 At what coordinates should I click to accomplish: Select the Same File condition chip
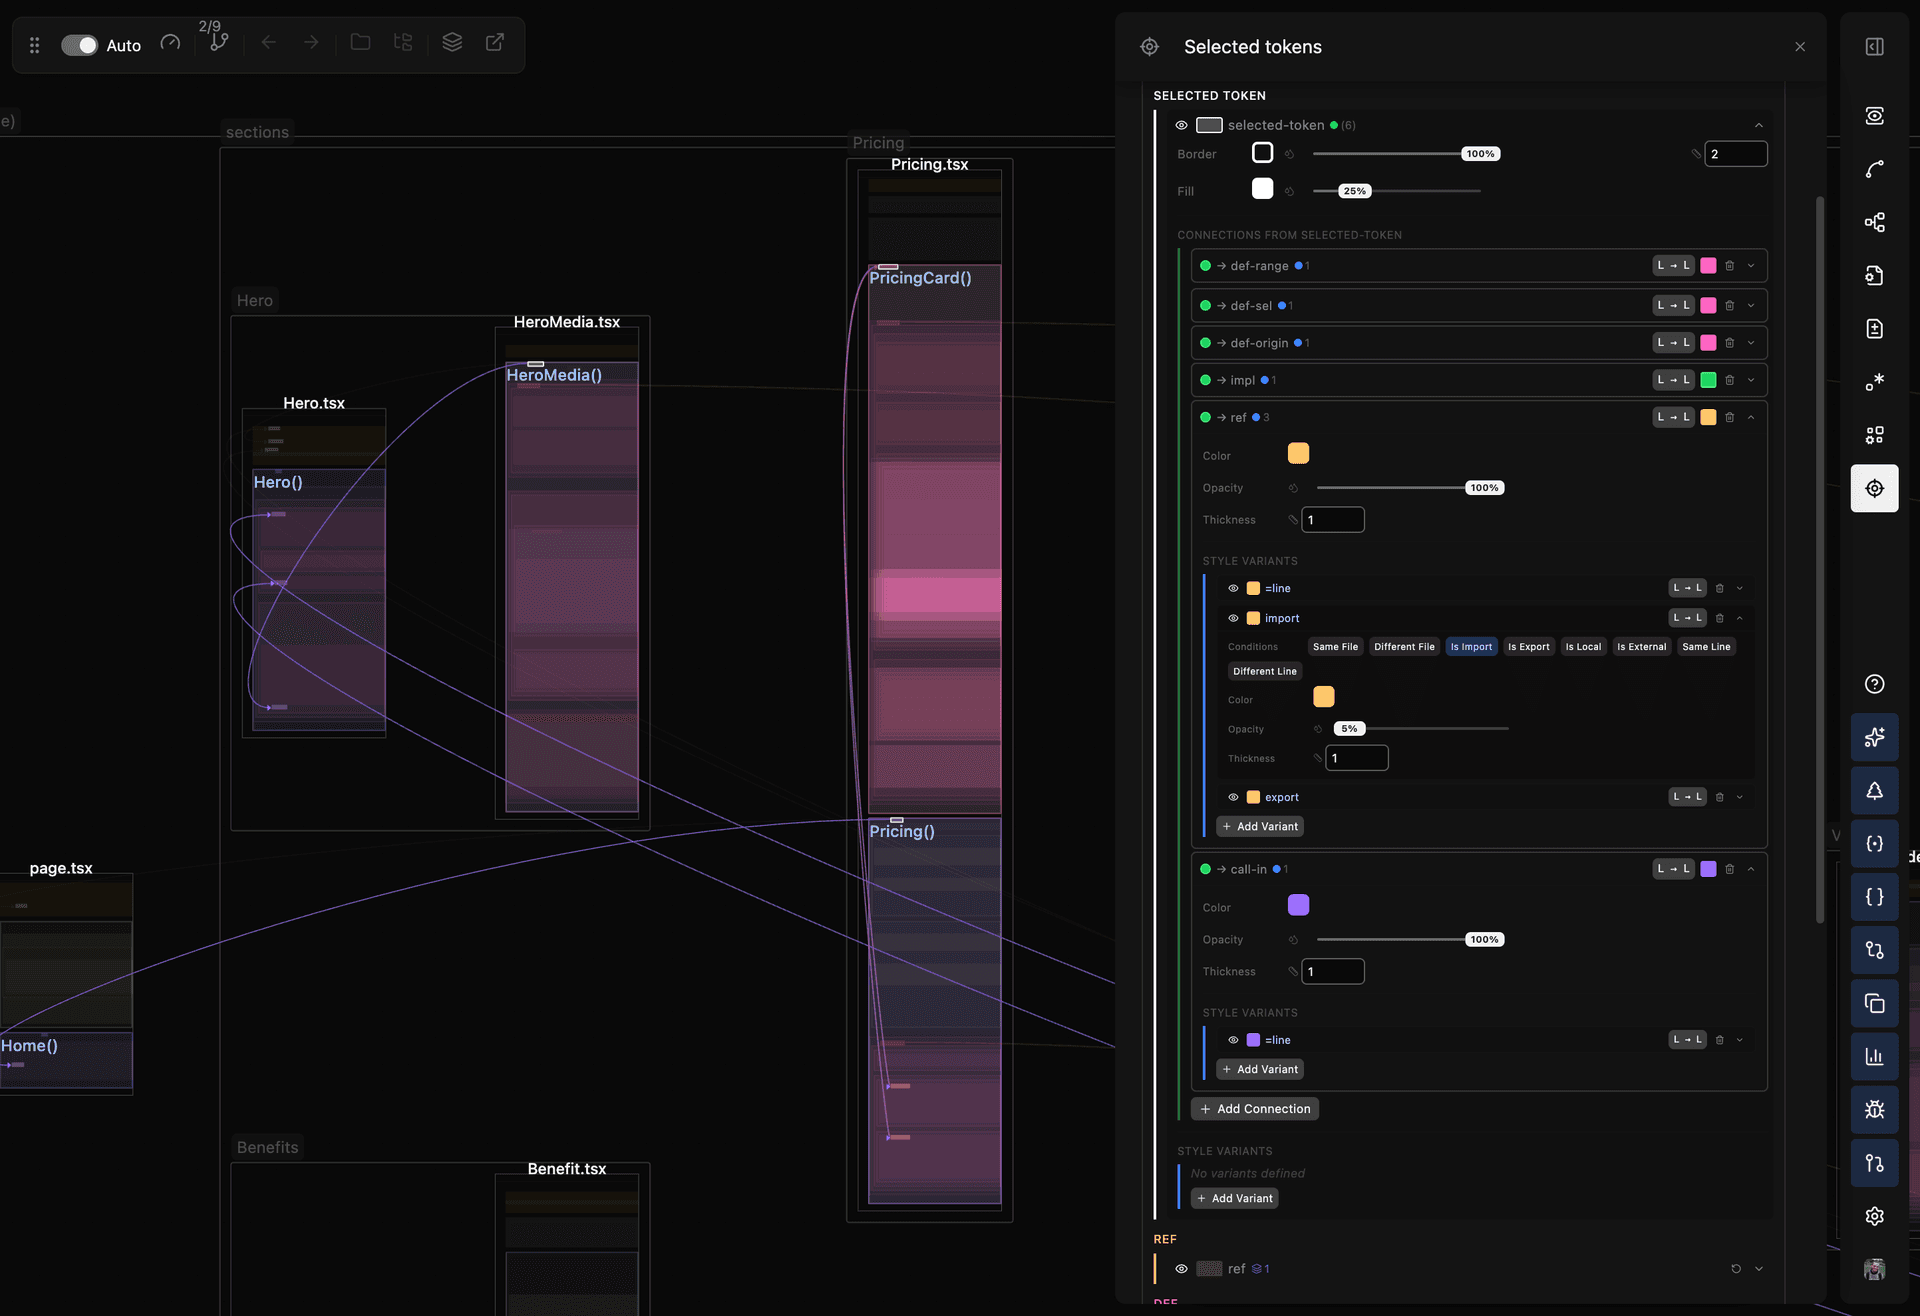(1335, 647)
